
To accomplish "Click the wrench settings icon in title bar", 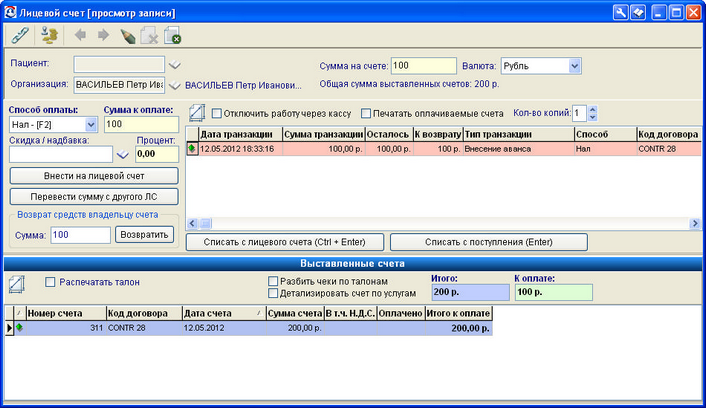I will point(620,12).
